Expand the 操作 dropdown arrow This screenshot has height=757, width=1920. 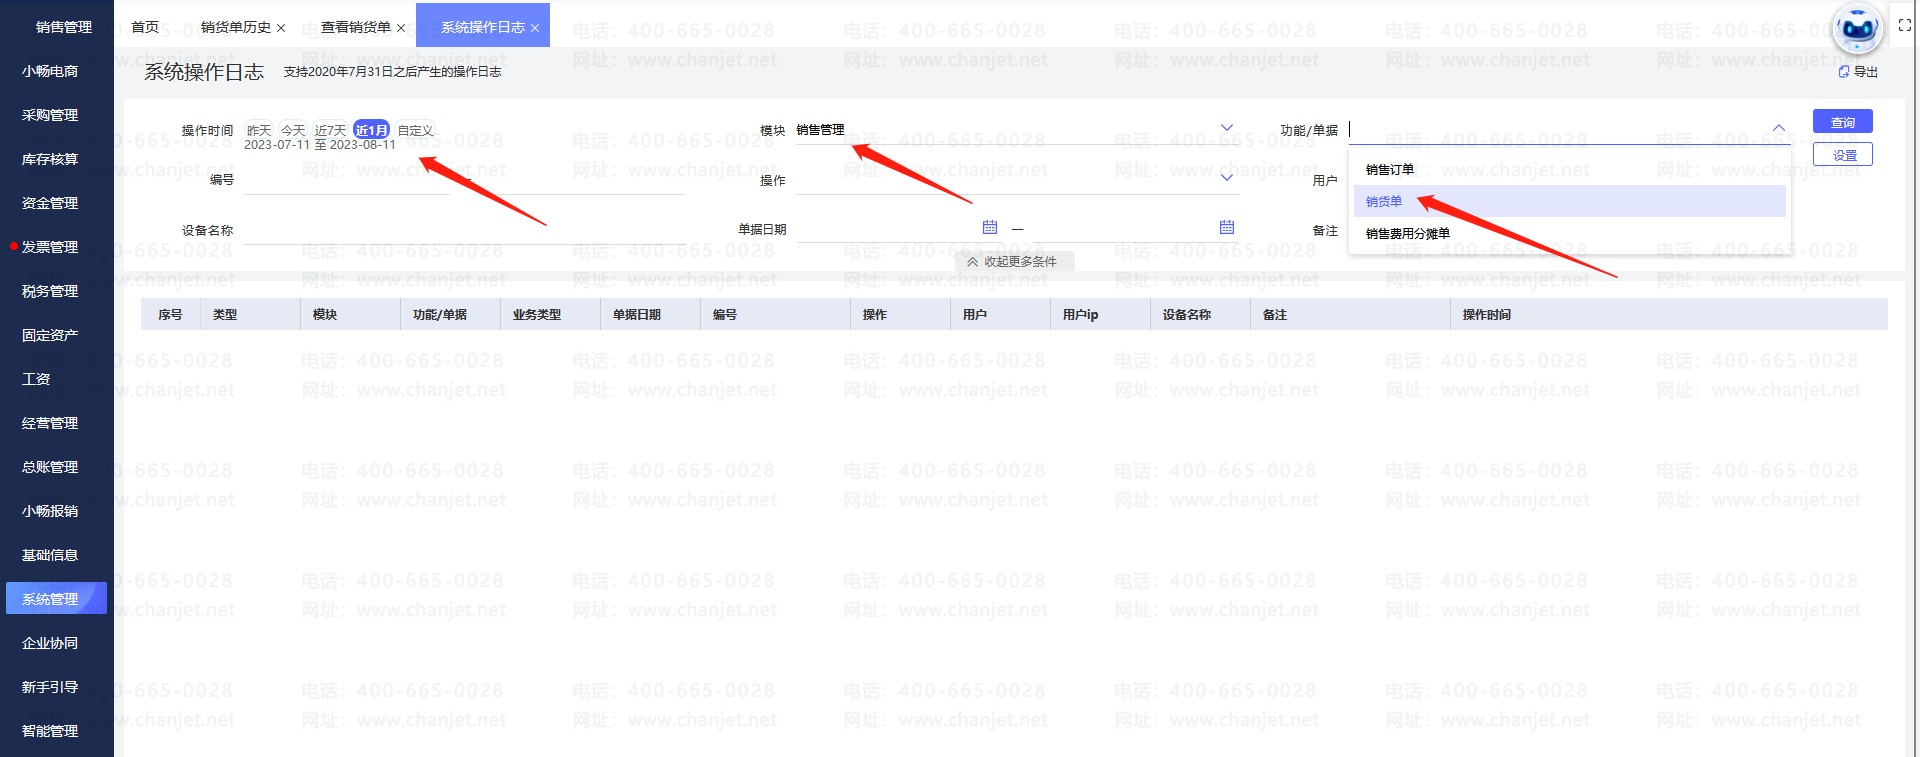click(x=1227, y=178)
